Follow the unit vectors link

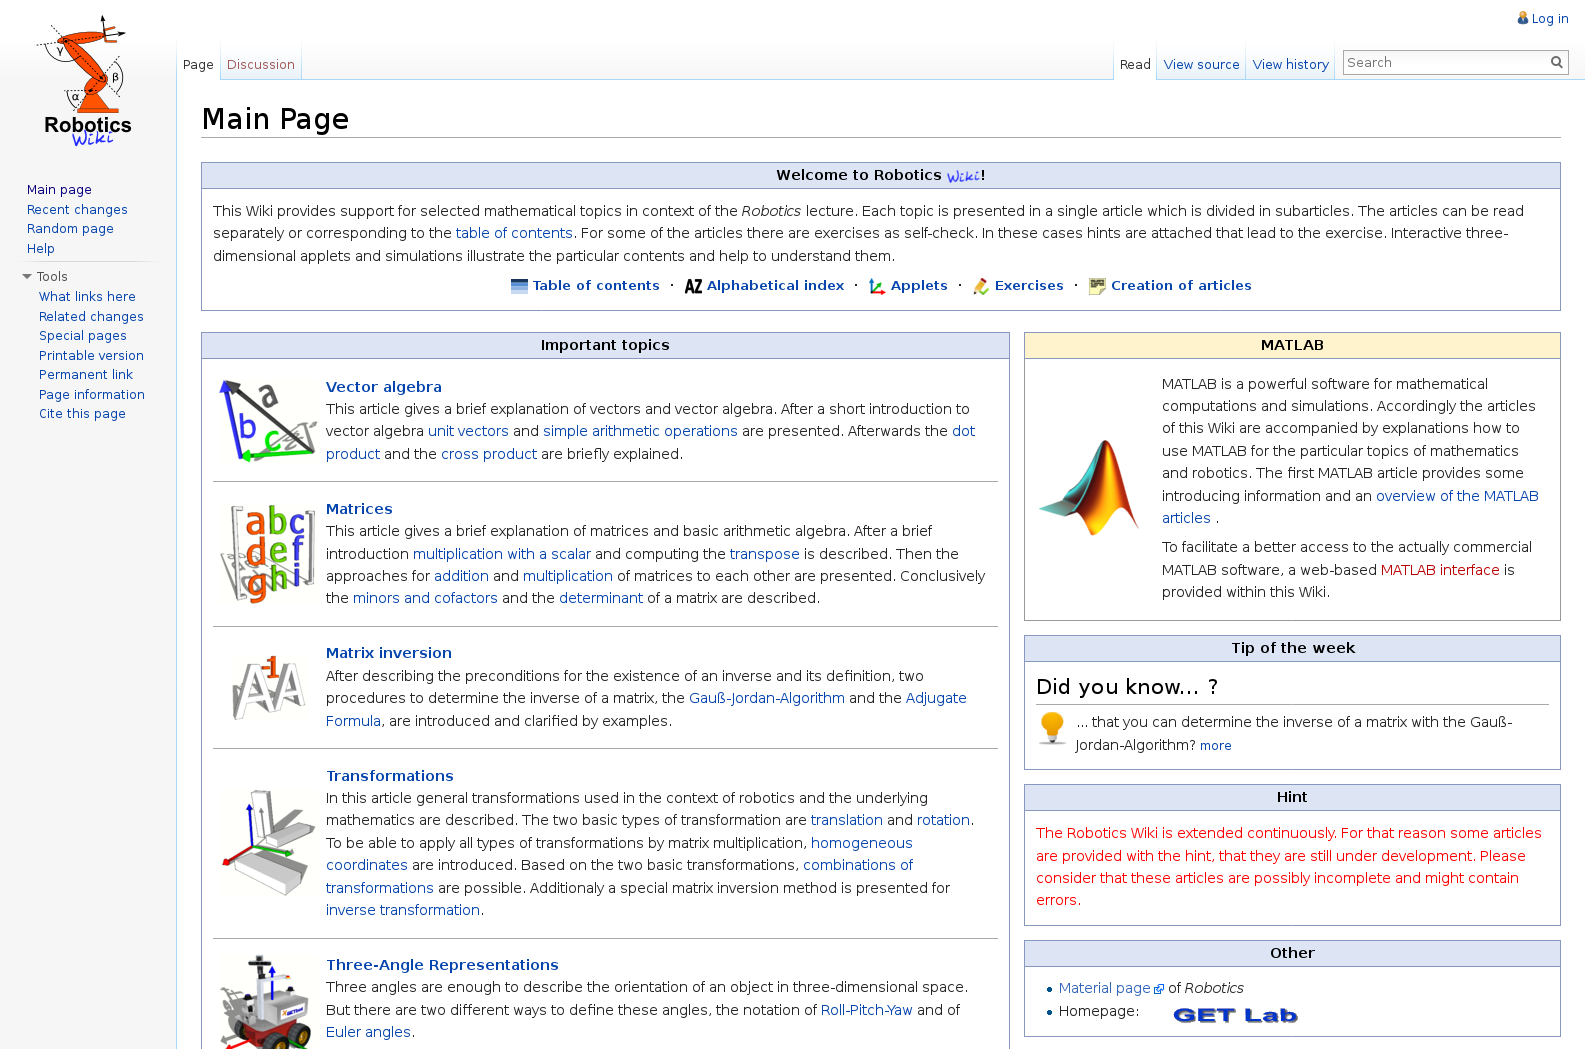[468, 431]
